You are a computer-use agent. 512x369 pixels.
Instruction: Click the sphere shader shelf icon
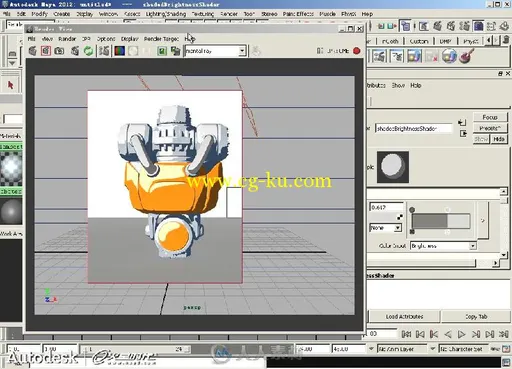(x=449, y=56)
